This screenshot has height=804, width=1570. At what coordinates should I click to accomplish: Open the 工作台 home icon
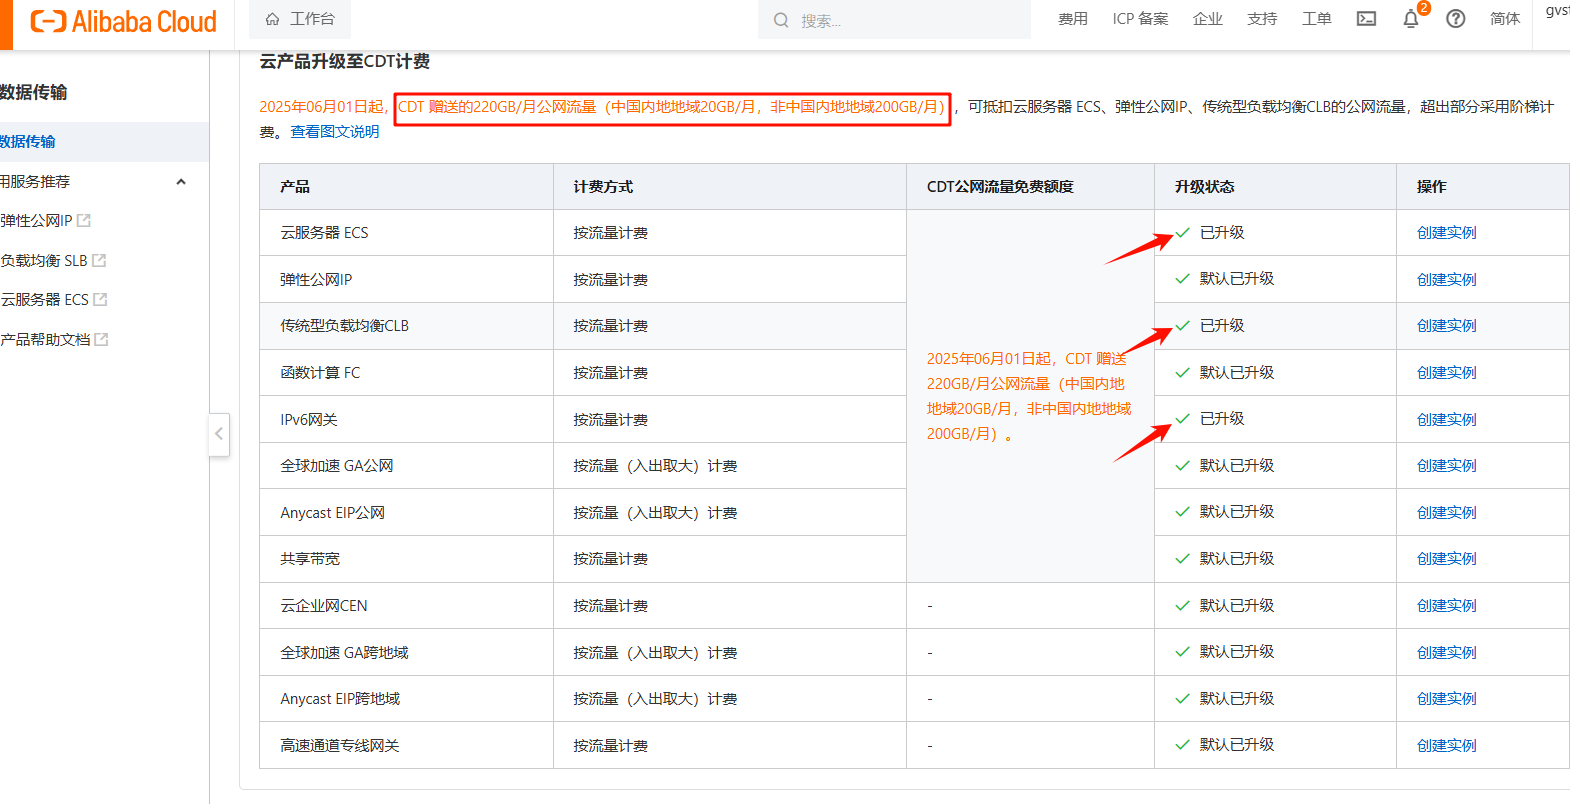[272, 19]
